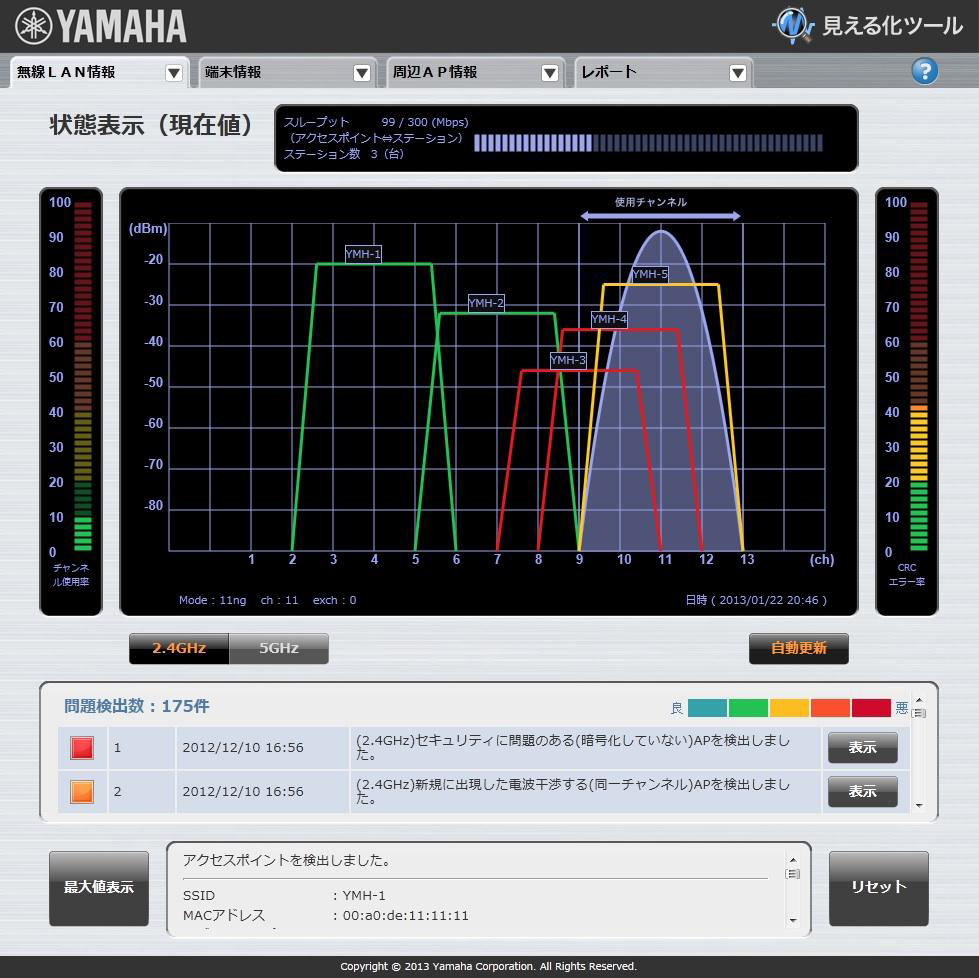Click the teal 良 color swatch in legend
This screenshot has width=979, height=978.
707,708
